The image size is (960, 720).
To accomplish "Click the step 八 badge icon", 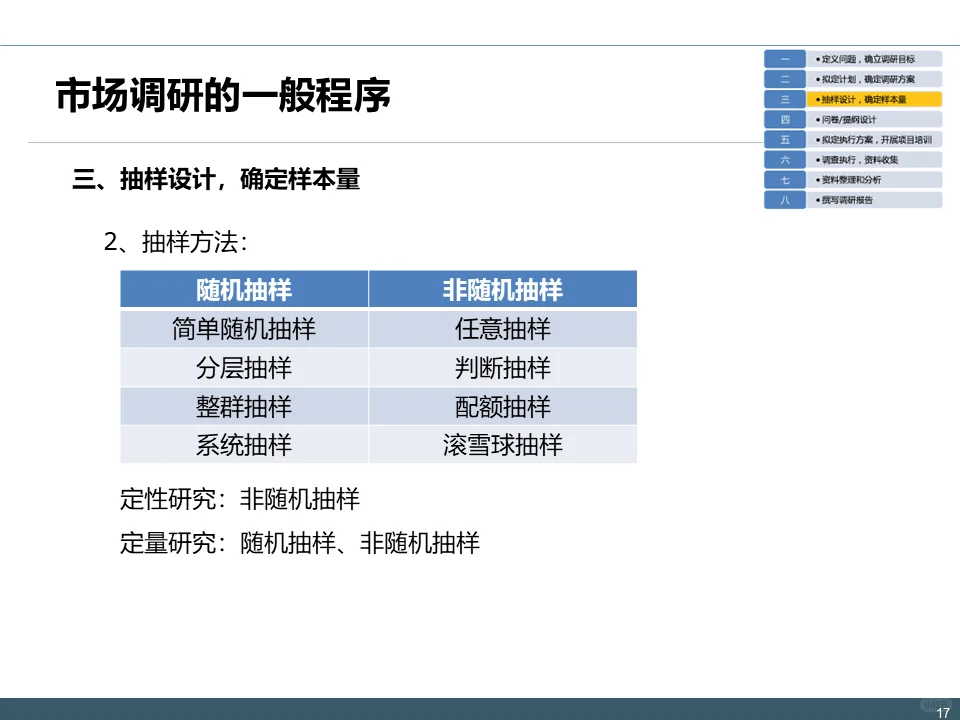I will point(785,199).
